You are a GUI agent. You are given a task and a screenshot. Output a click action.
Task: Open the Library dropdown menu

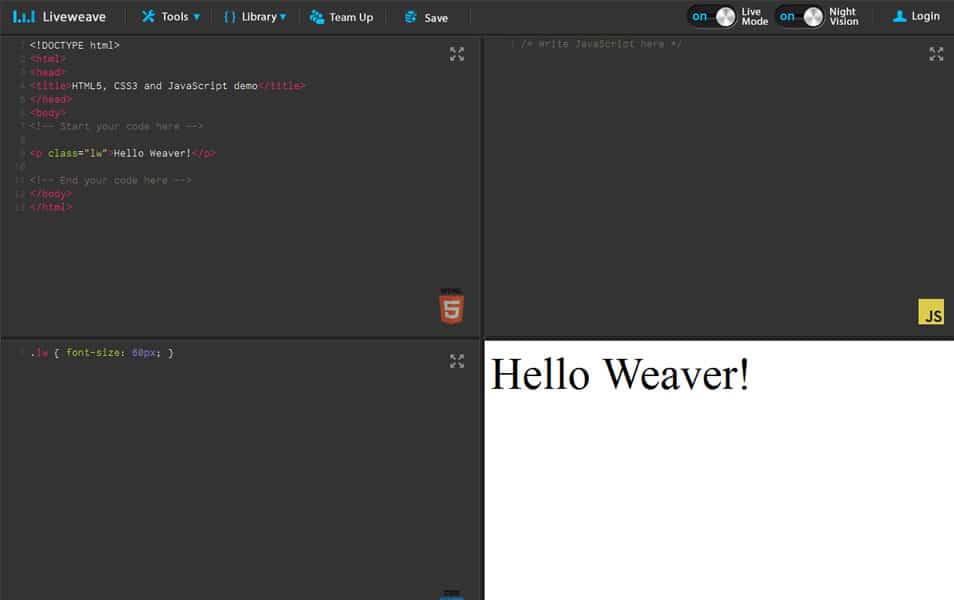coord(255,16)
